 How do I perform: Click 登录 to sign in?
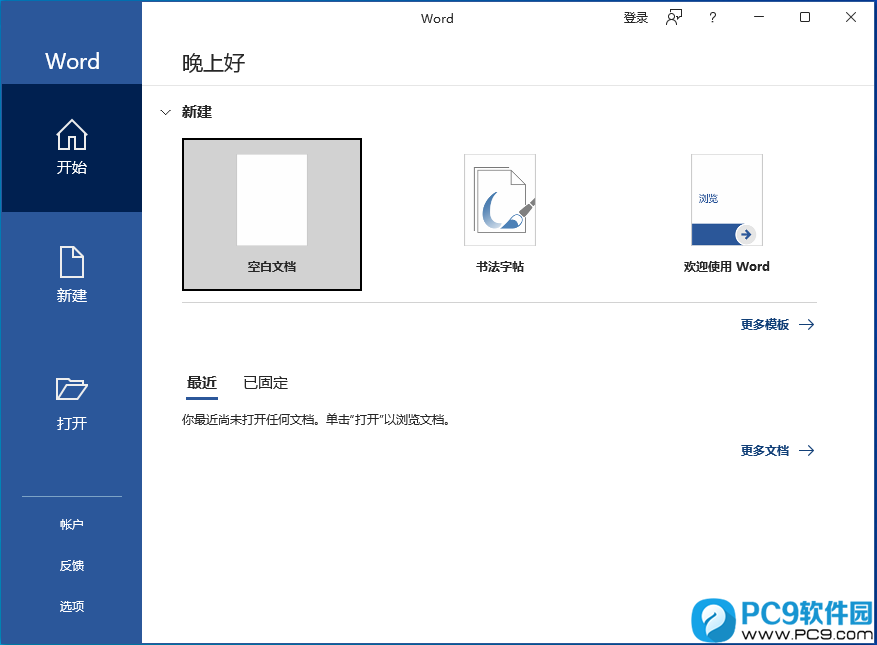click(635, 18)
